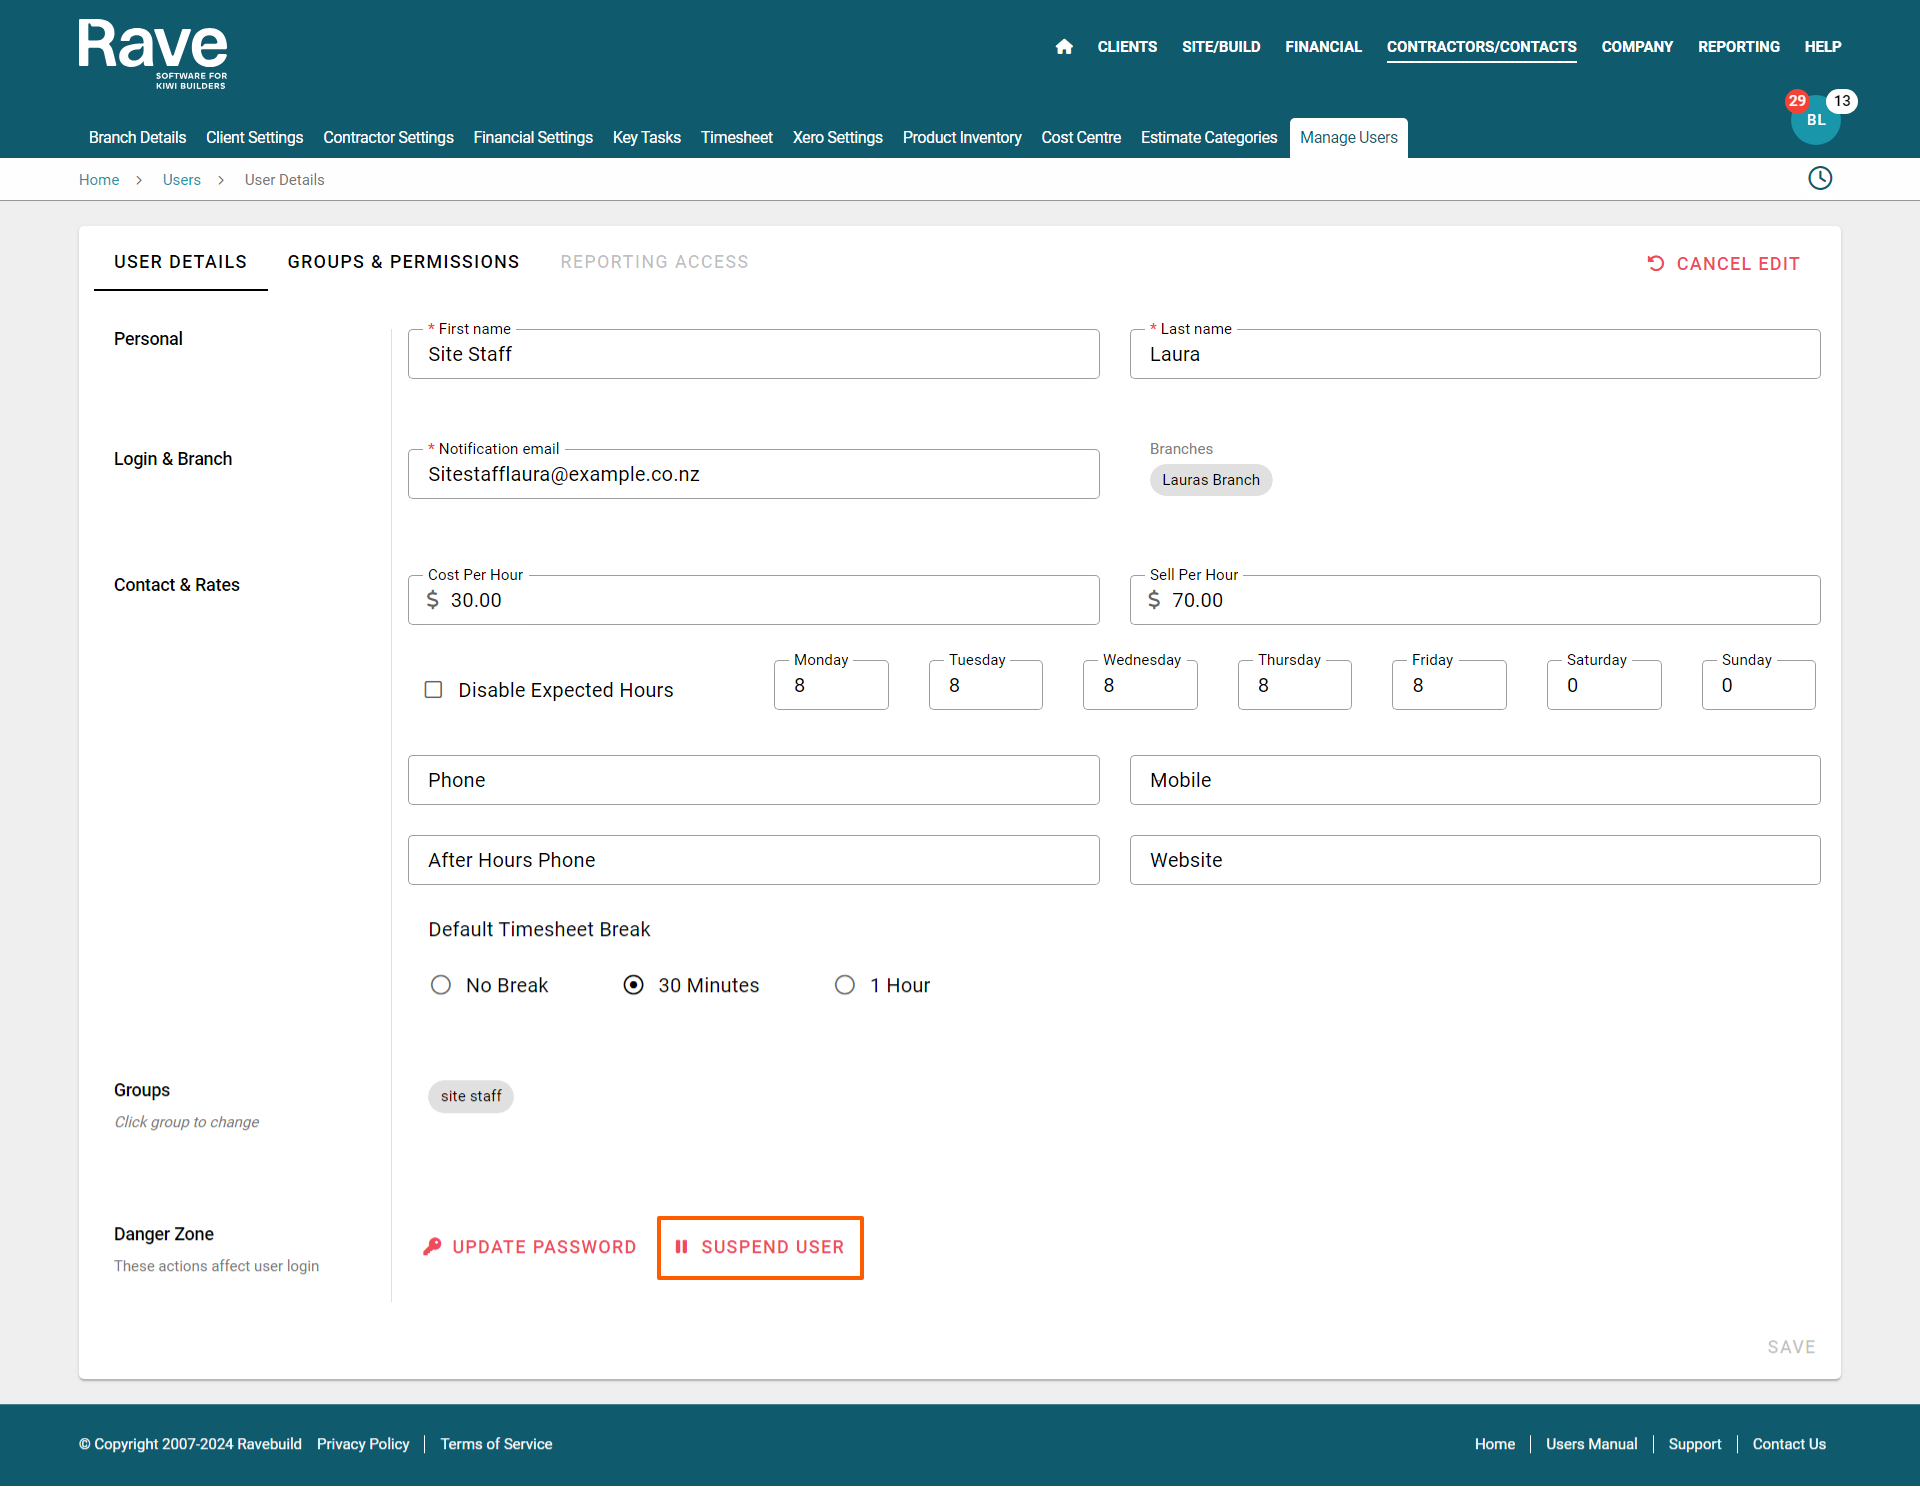Image resolution: width=1920 pixels, height=1487 pixels.
Task: Click the Lauras Branch chip
Action: click(1210, 480)
